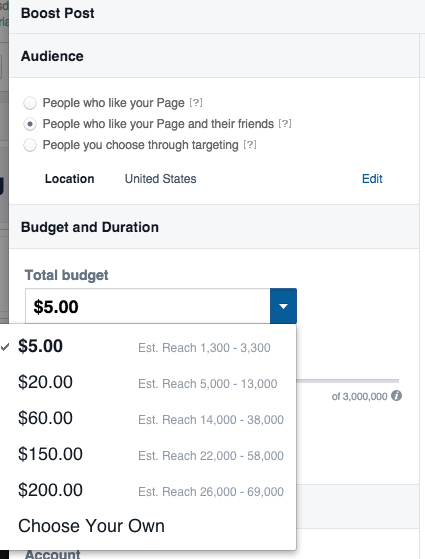Click help icon next to targeting option
Viewport: 425px width, 559px height.
(x=250, y=145)
